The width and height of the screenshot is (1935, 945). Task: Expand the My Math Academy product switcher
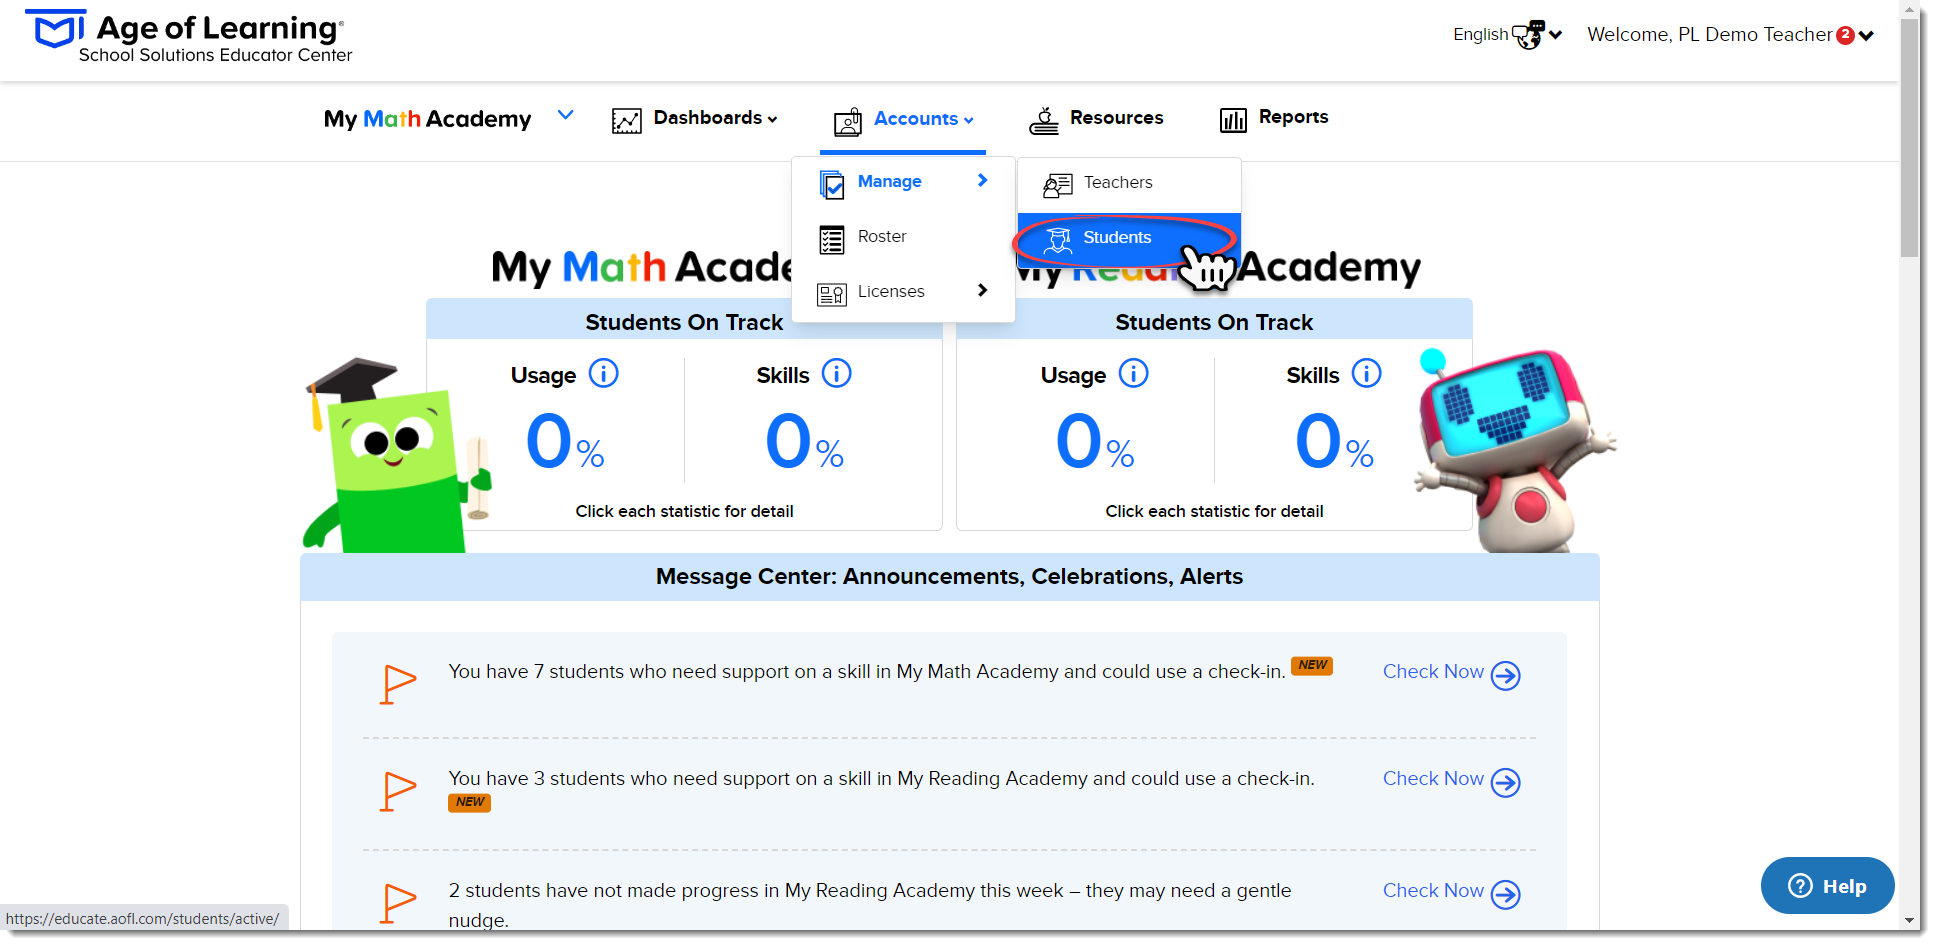[x=566, y=115]
